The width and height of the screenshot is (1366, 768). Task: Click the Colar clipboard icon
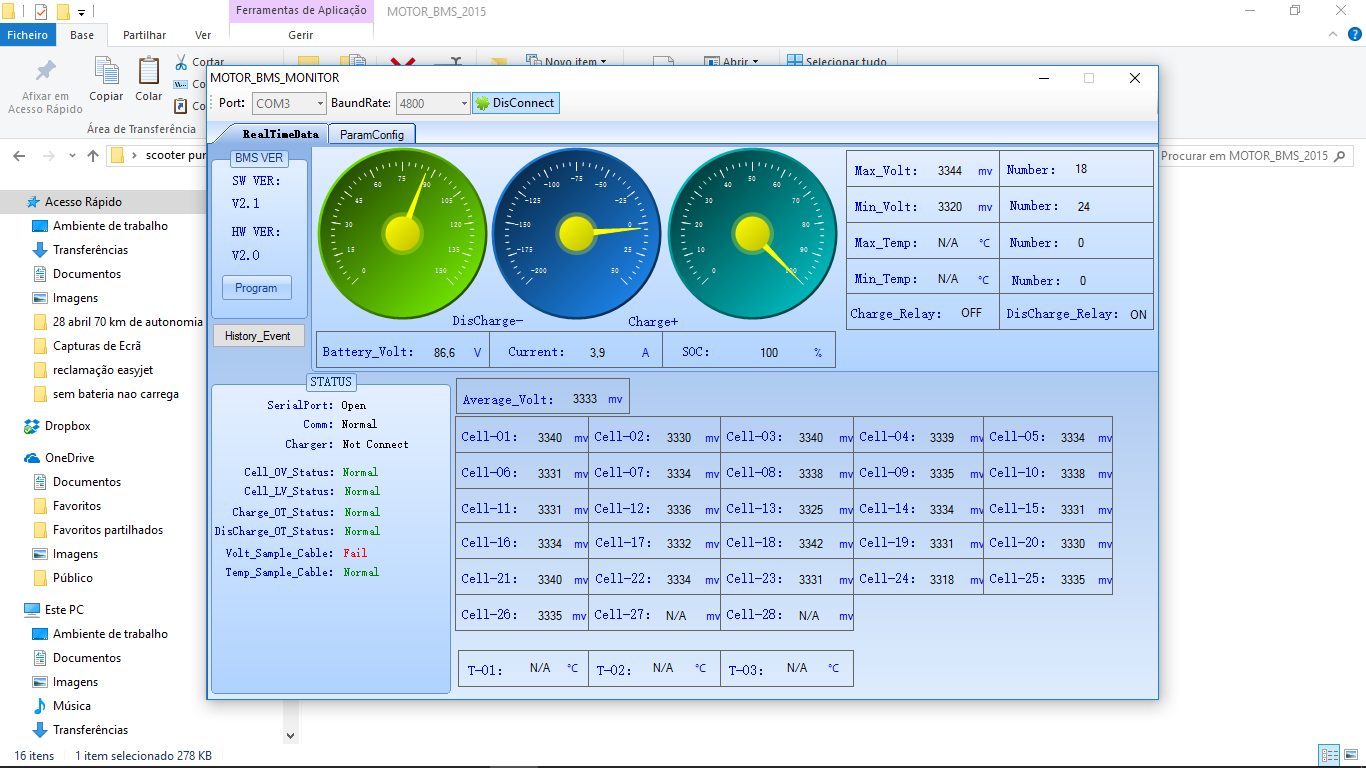point(149,71)
